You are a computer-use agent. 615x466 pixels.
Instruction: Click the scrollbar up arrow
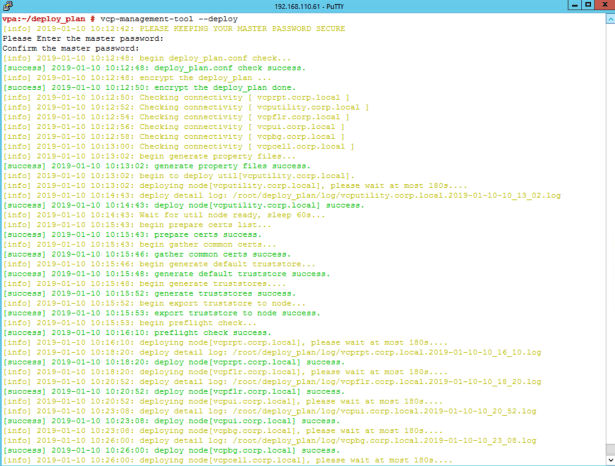pos(610,17)
